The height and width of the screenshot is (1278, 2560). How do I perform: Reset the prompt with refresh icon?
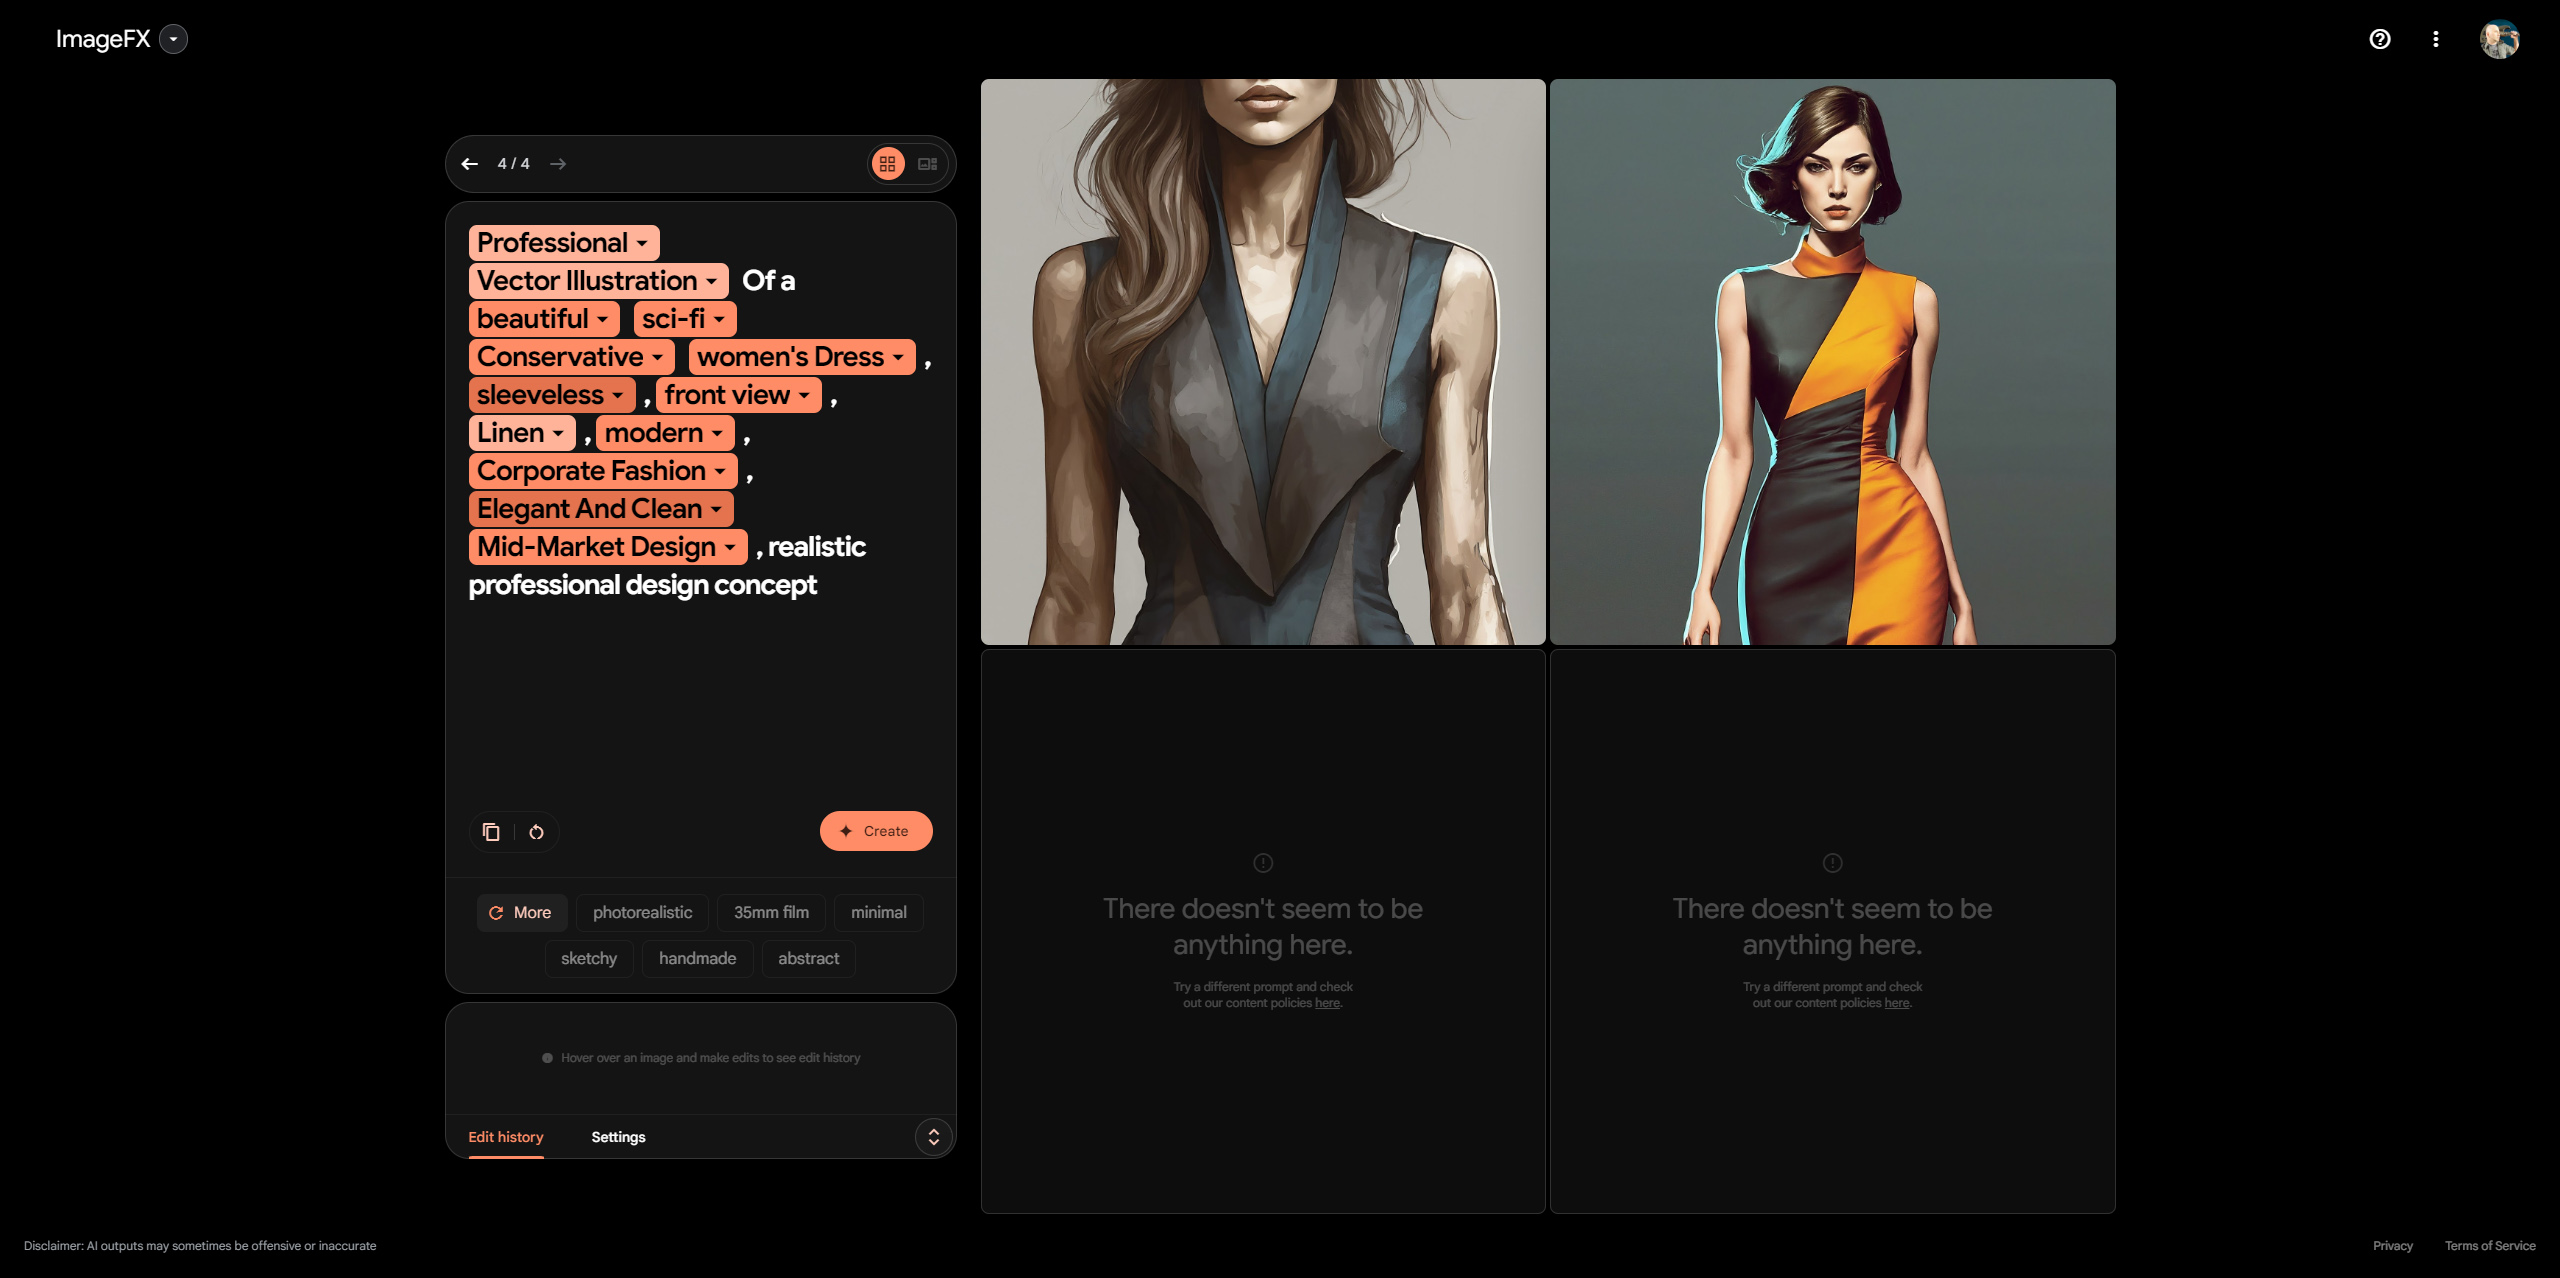pos(536,831)
